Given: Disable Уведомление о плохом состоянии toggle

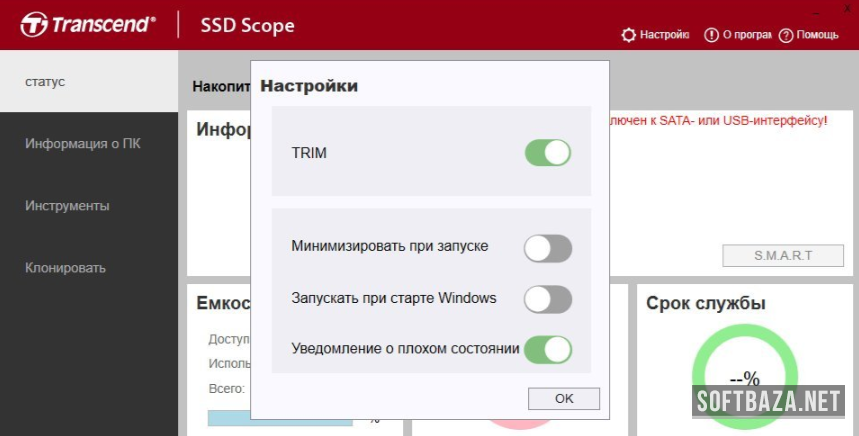Looking at the screenshot, I should [547, 349].
